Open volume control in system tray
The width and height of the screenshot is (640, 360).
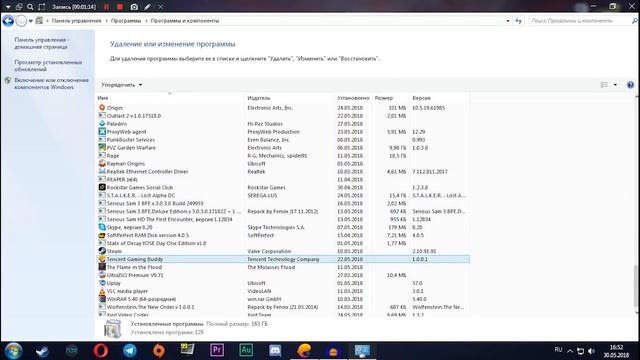pos(591,351)
